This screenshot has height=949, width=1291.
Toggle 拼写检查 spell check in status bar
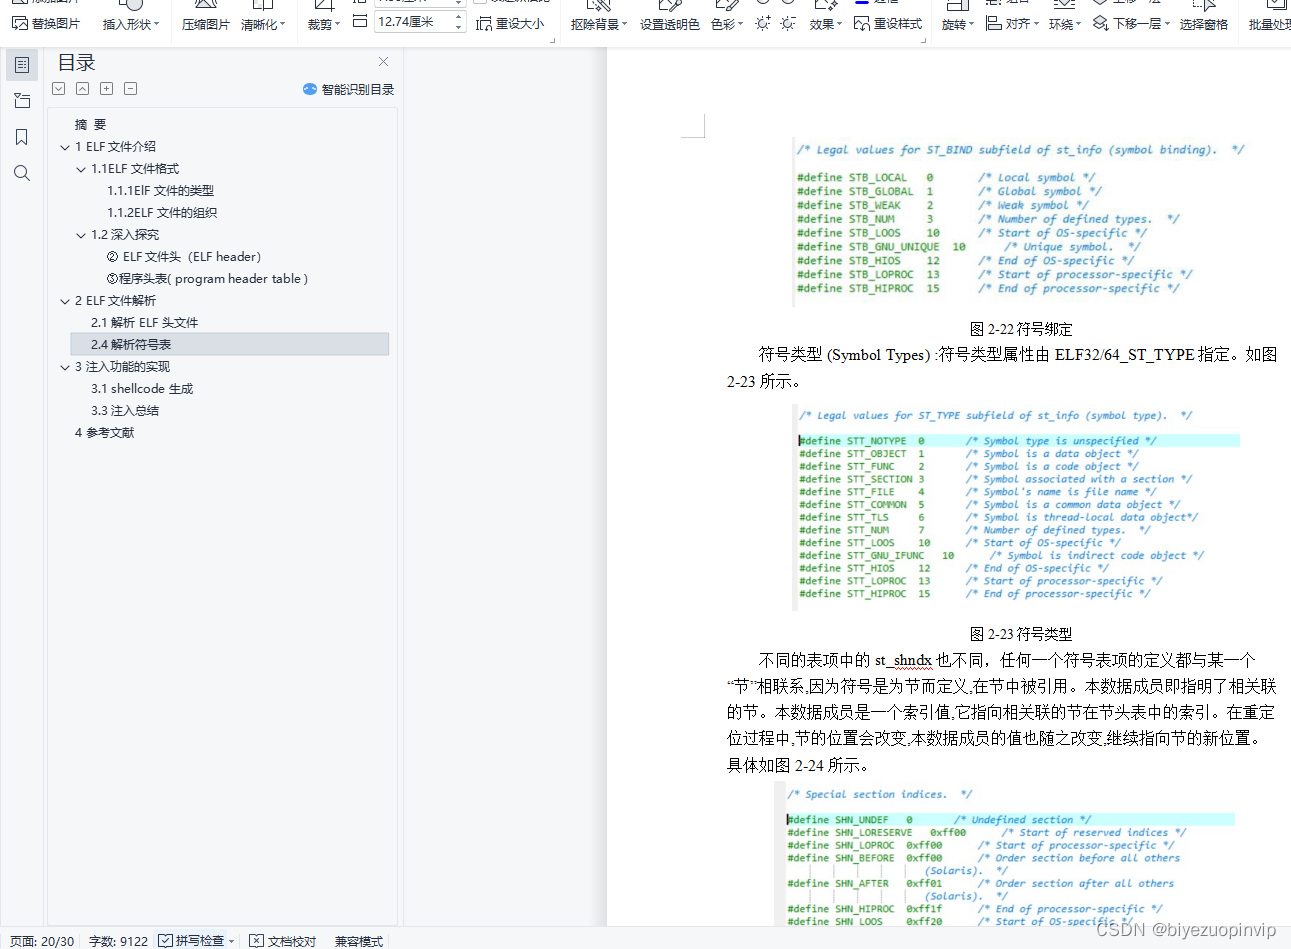(191, 940)
